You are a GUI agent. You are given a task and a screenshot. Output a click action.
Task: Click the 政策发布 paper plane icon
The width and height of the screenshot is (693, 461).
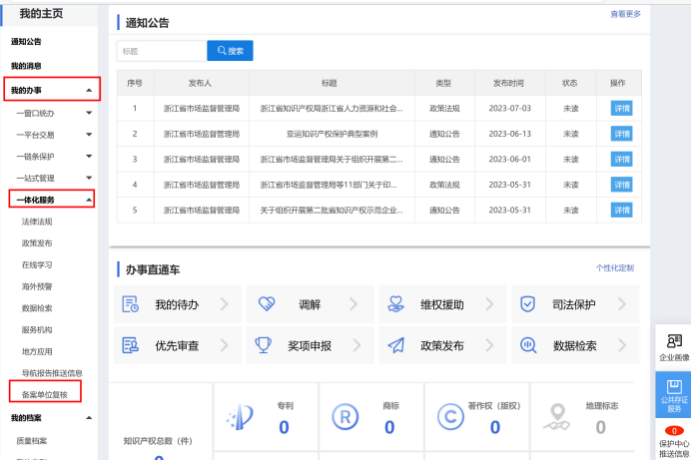(396, 345)
